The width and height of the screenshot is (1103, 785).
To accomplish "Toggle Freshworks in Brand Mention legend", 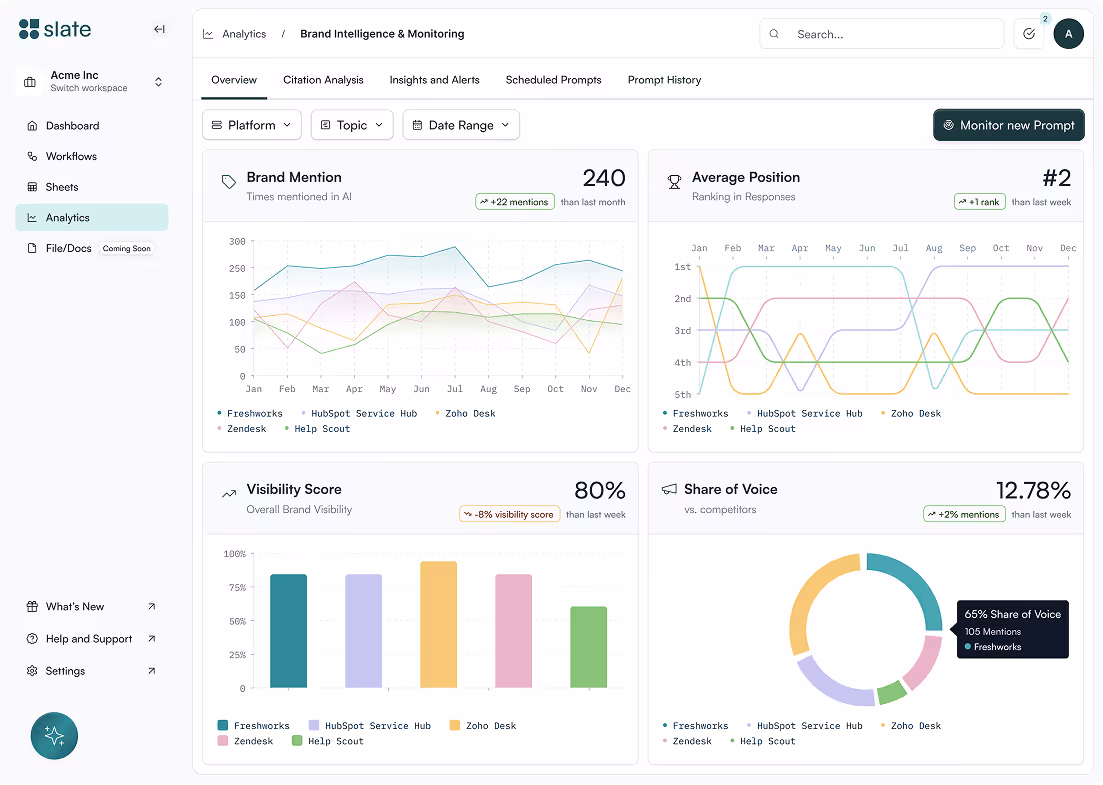I will 250,414.
